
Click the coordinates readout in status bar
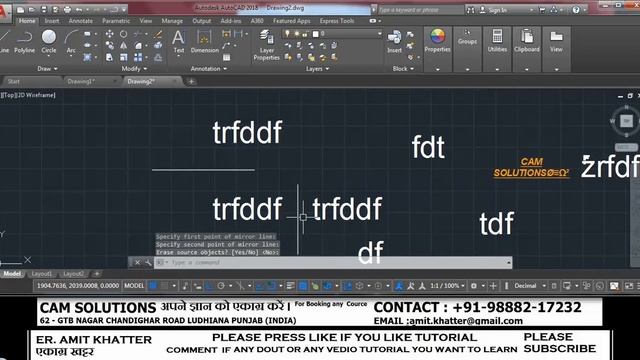tap(78, 286)
